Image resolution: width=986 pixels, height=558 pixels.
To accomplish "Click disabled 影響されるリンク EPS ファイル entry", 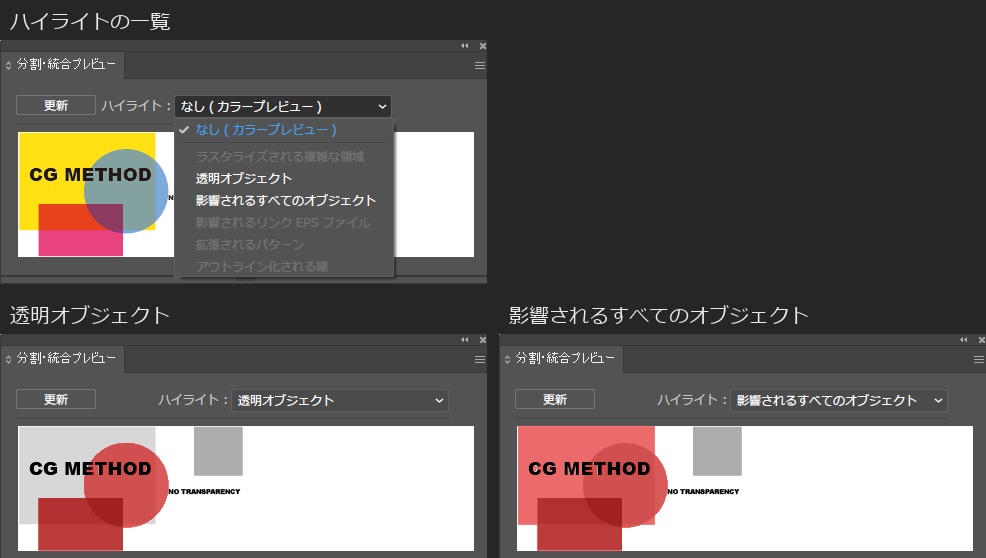I will [284, 223].
